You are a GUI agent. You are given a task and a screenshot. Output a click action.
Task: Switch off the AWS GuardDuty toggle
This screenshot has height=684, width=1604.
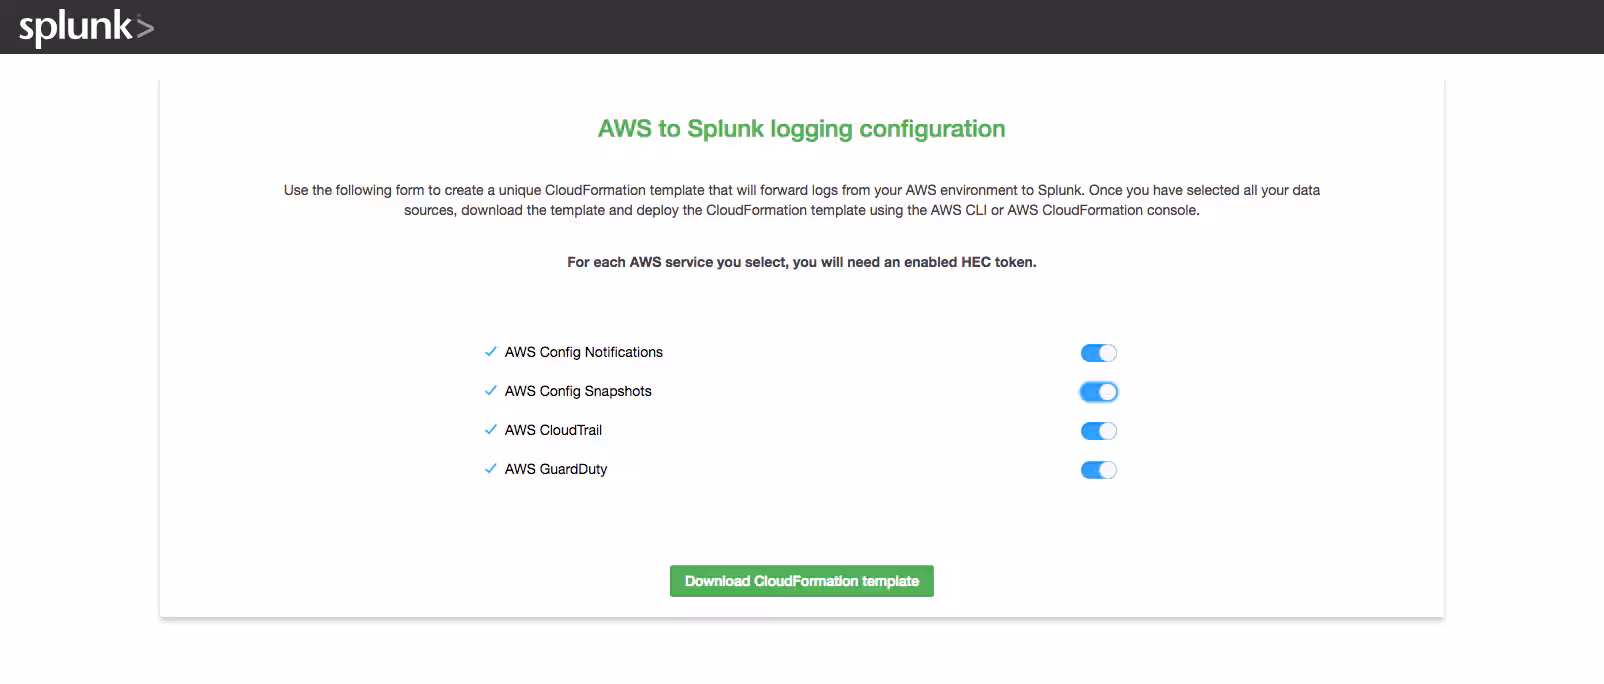tap(1098, 470)
